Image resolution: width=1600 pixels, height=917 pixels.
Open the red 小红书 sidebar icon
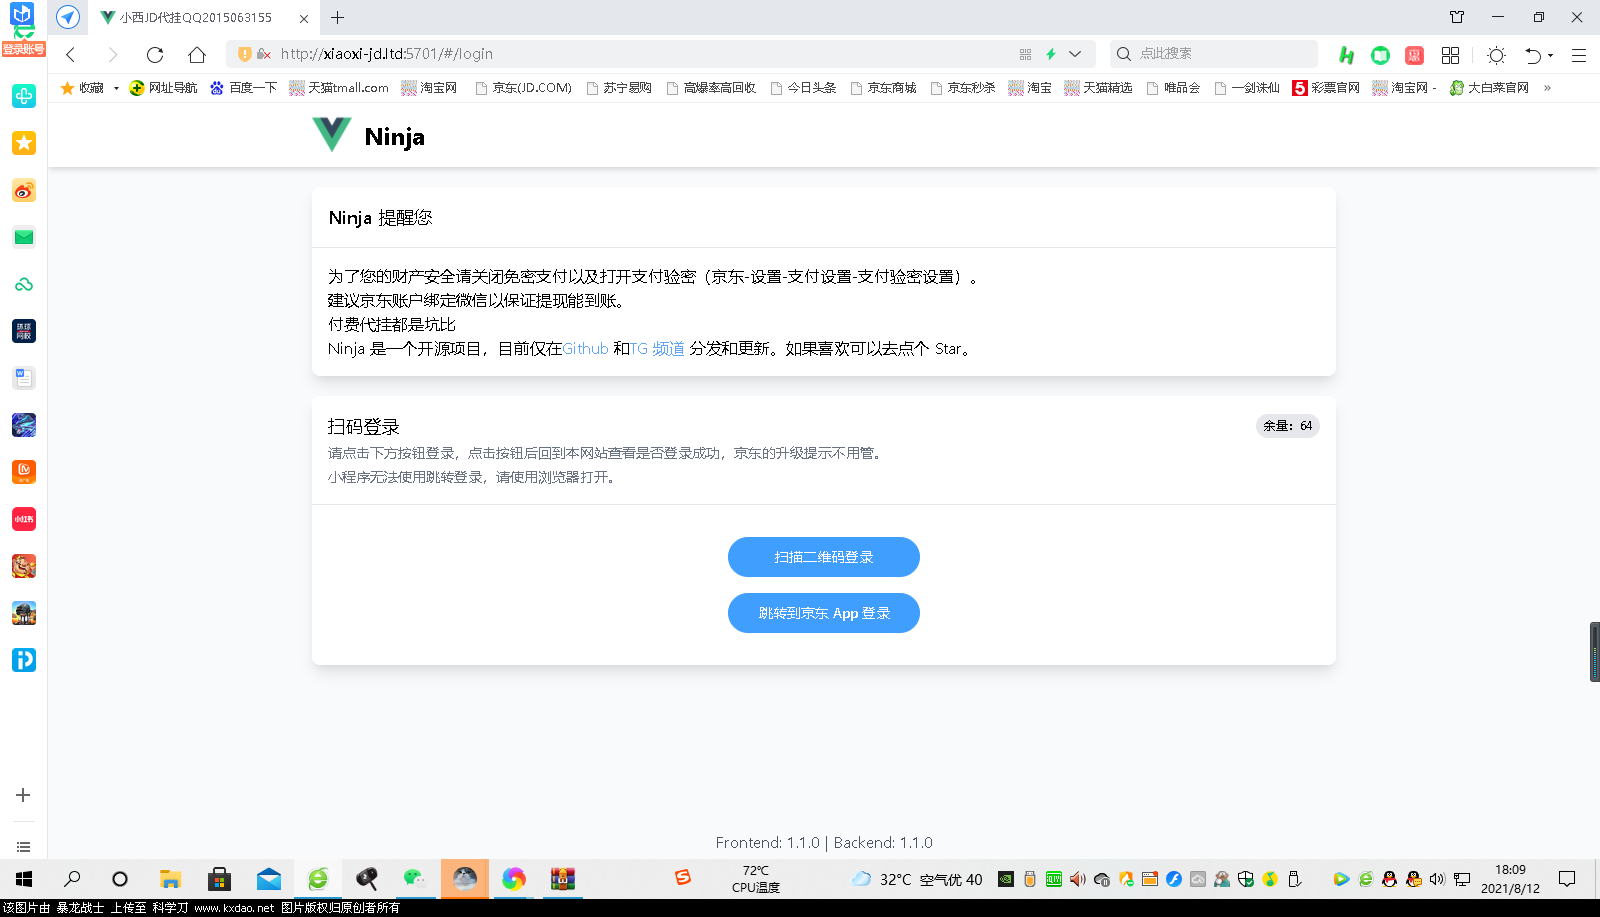tap(24, 519)
